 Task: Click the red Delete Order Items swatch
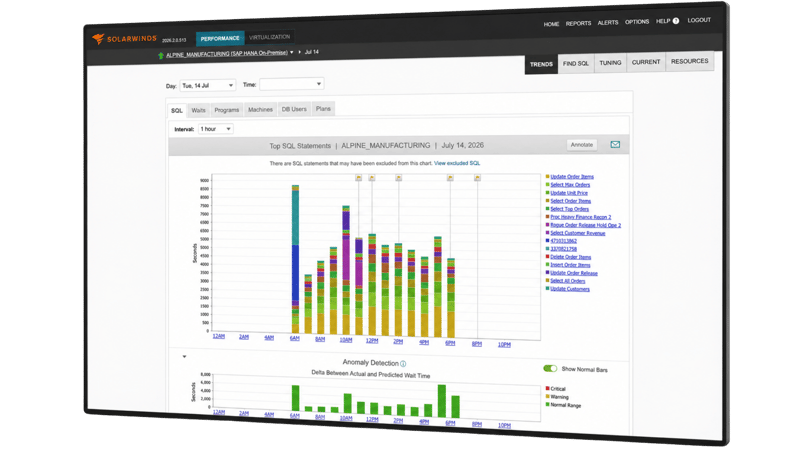pyautogui.click(x=547, y=257)
